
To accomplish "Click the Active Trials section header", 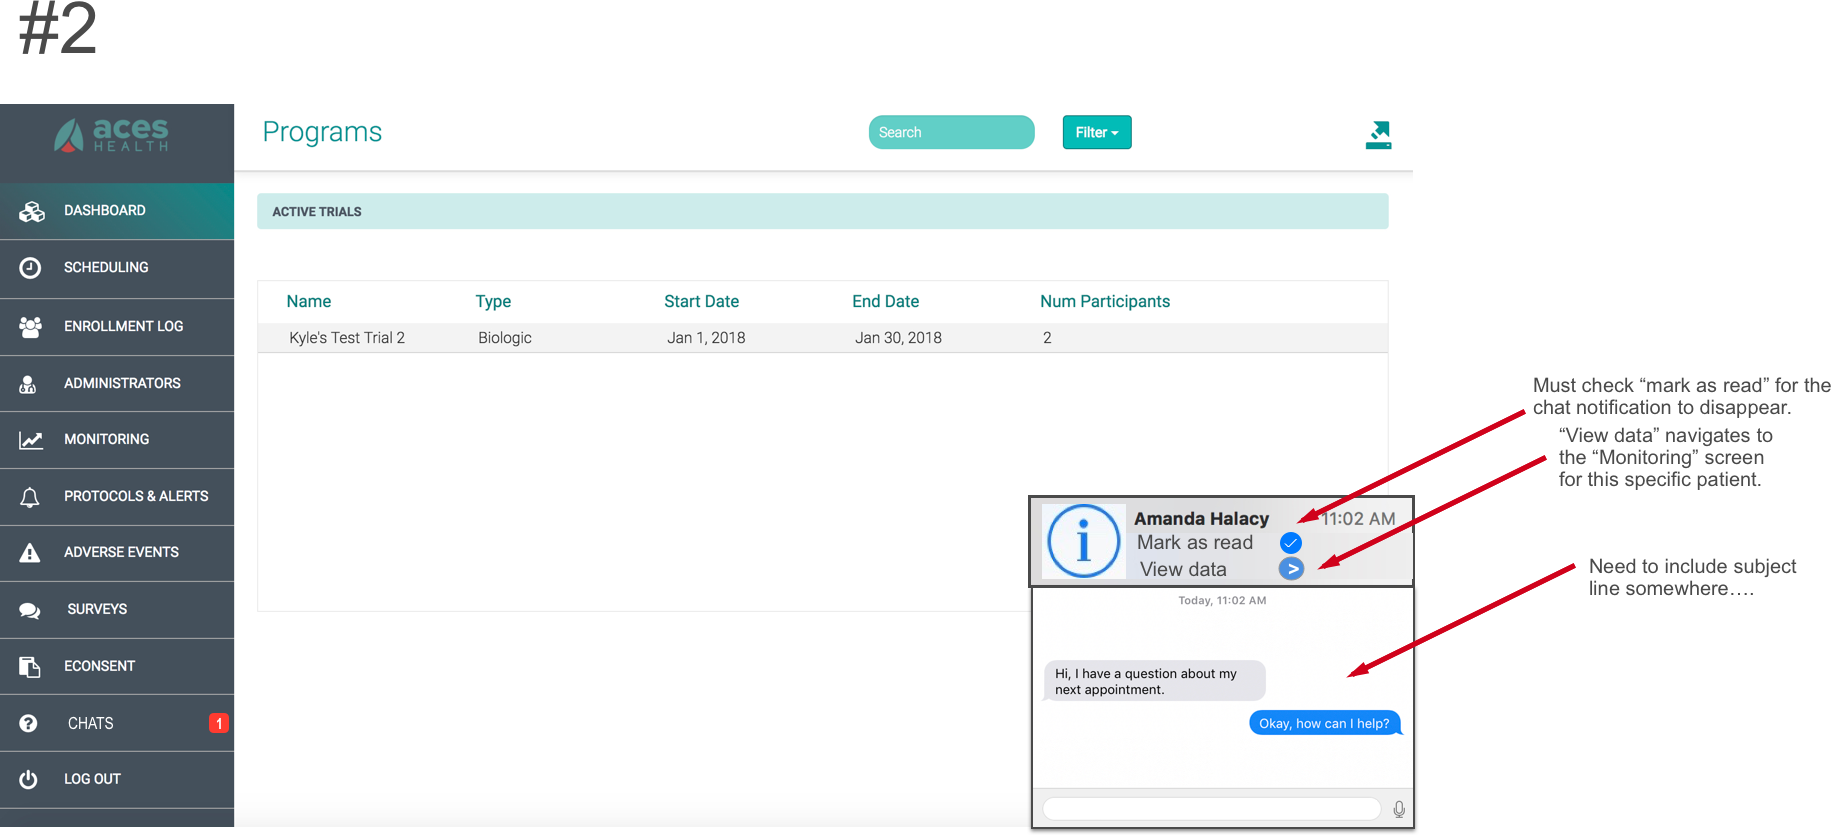I will click(822, 212).
